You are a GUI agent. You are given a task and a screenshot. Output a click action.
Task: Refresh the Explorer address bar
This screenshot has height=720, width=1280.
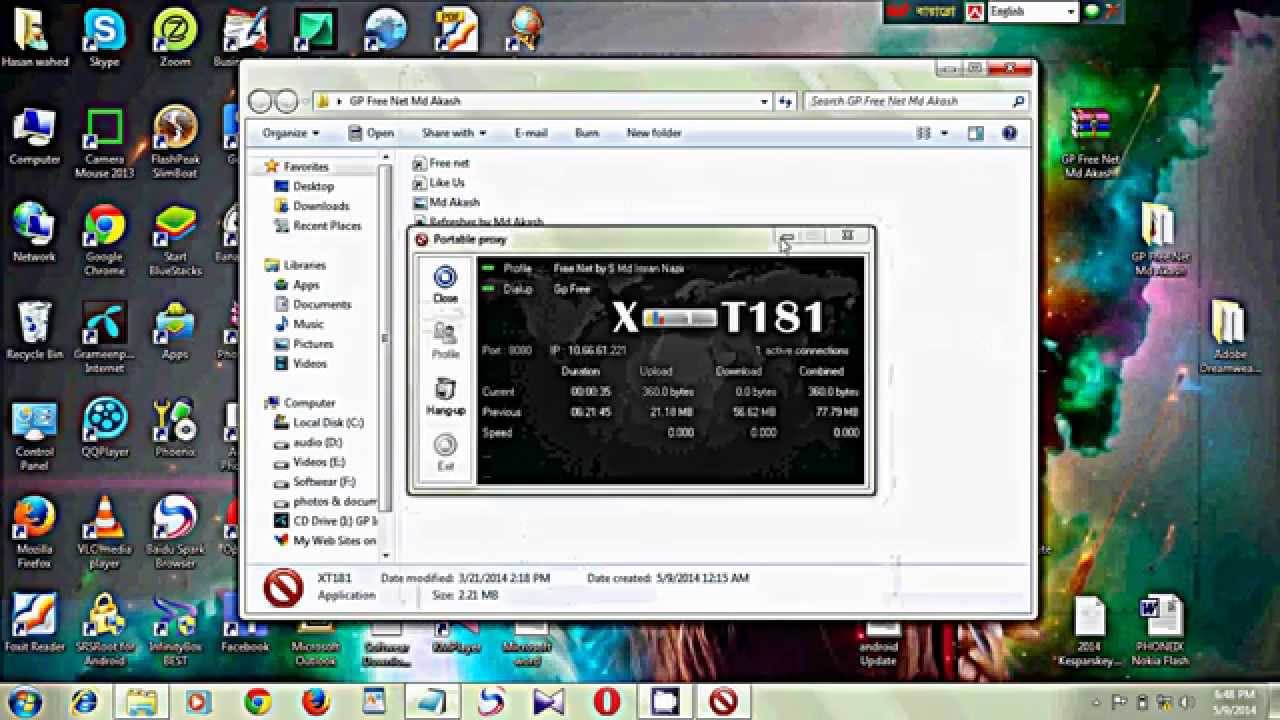tap(785, 101)
